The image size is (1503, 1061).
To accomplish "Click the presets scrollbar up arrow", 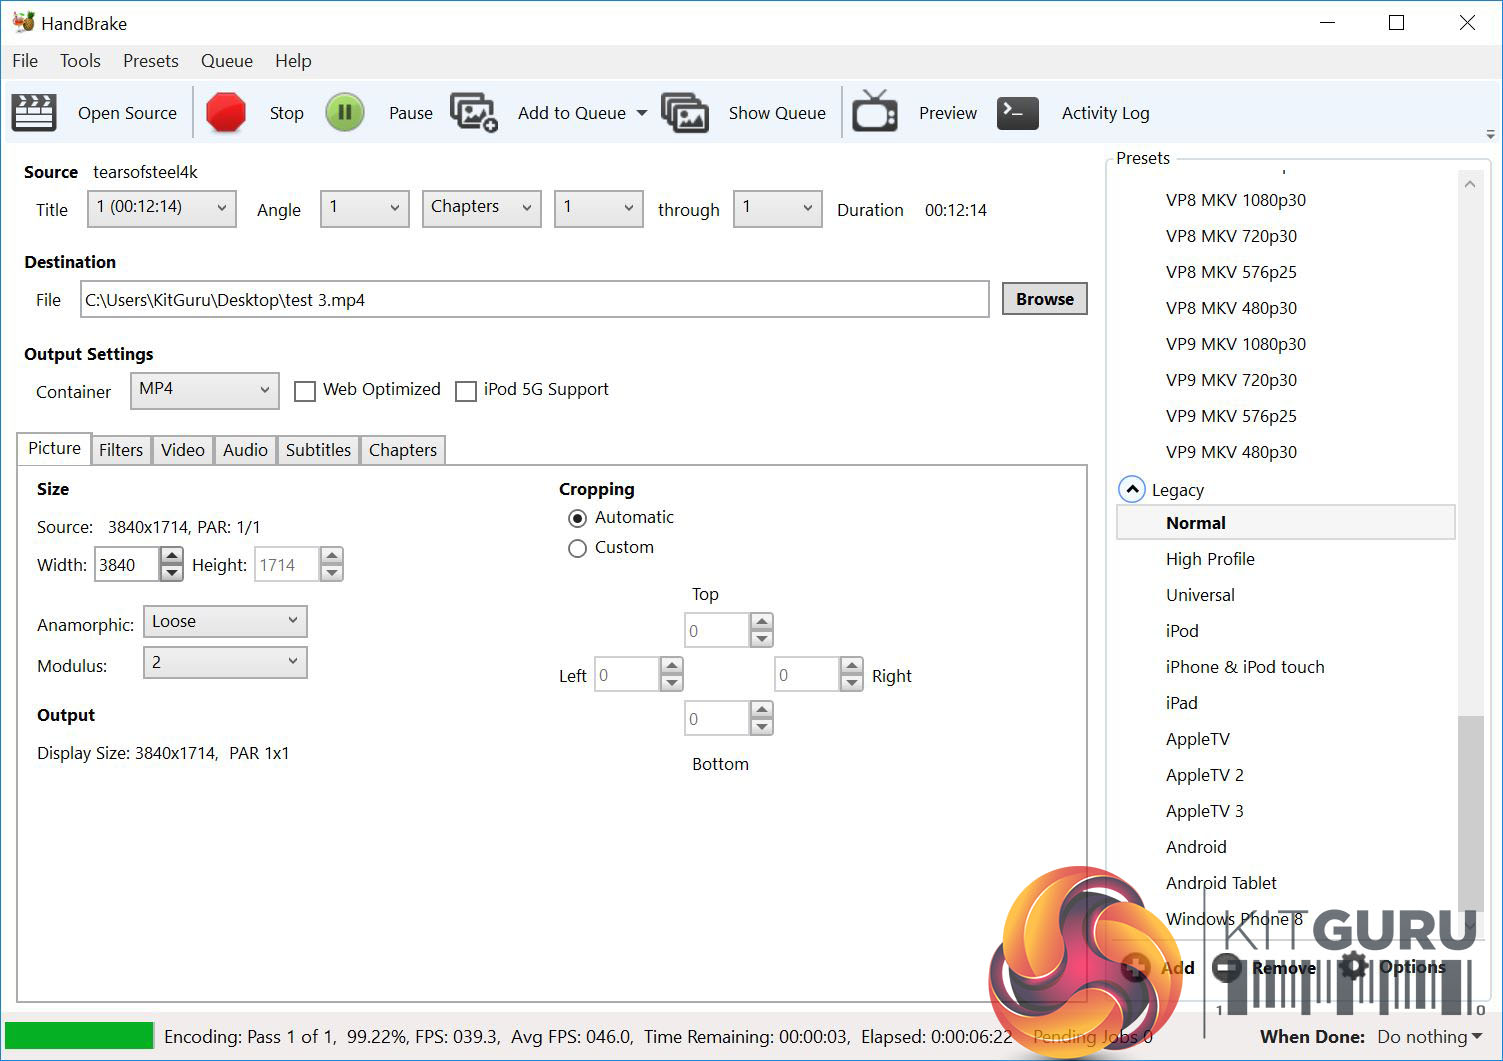I will pyautogui.click(x=1470, y=184).
